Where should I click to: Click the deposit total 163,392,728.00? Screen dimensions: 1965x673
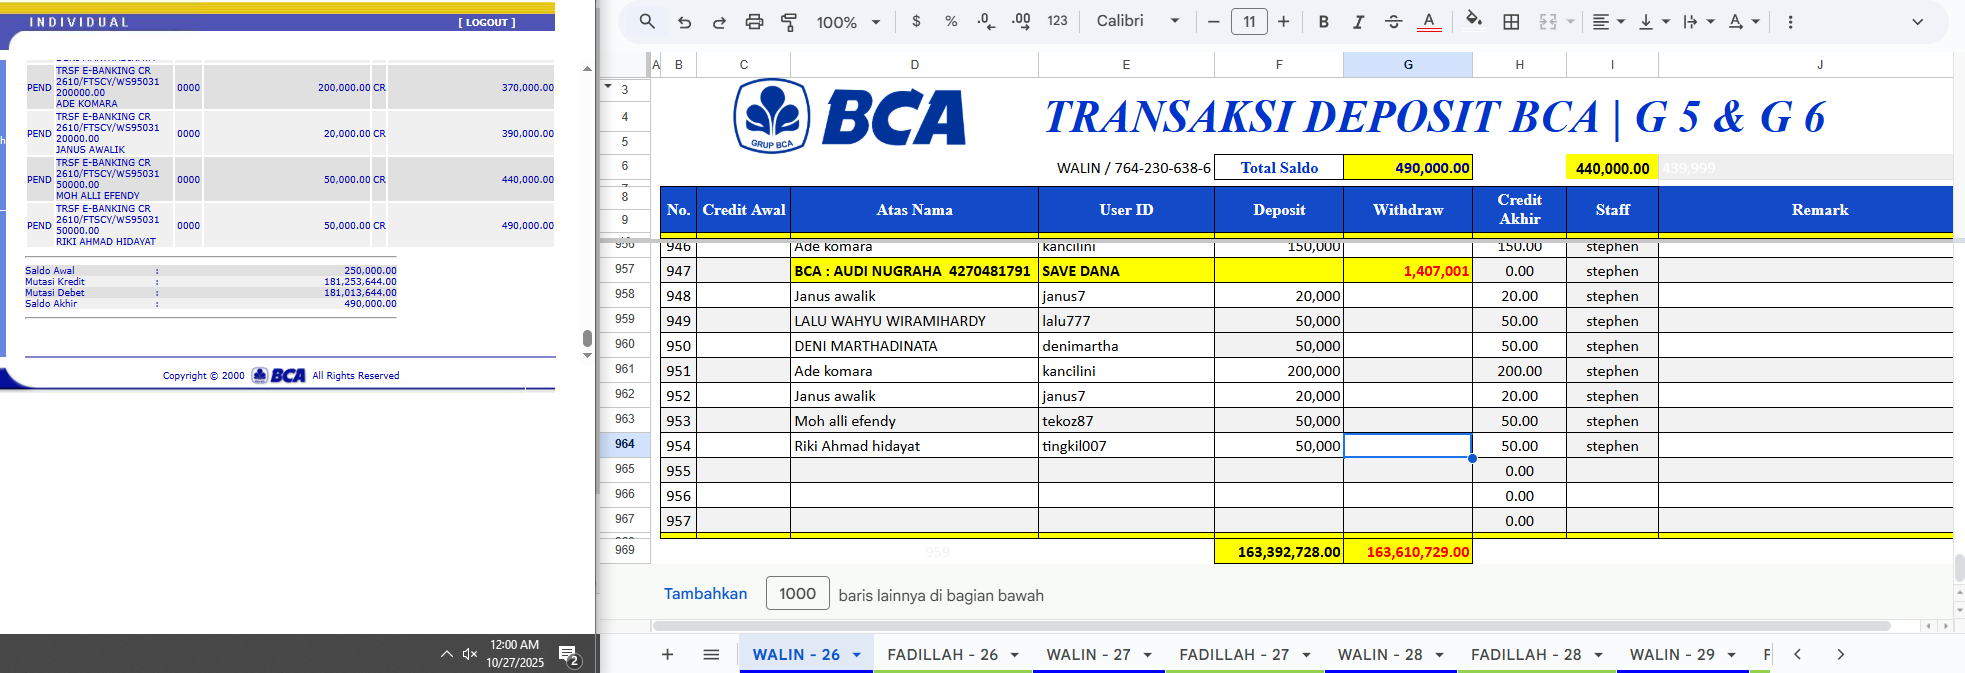click(x=1279, y=551)
